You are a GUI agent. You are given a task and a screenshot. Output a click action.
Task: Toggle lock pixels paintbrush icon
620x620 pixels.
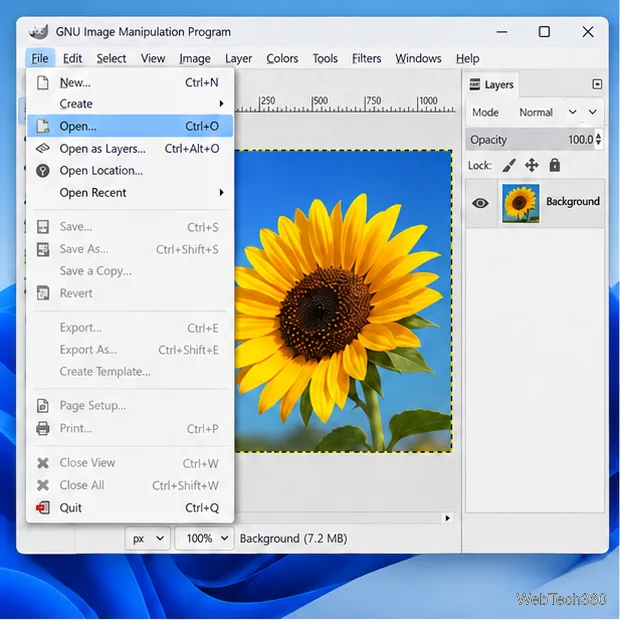click(509, 165)
